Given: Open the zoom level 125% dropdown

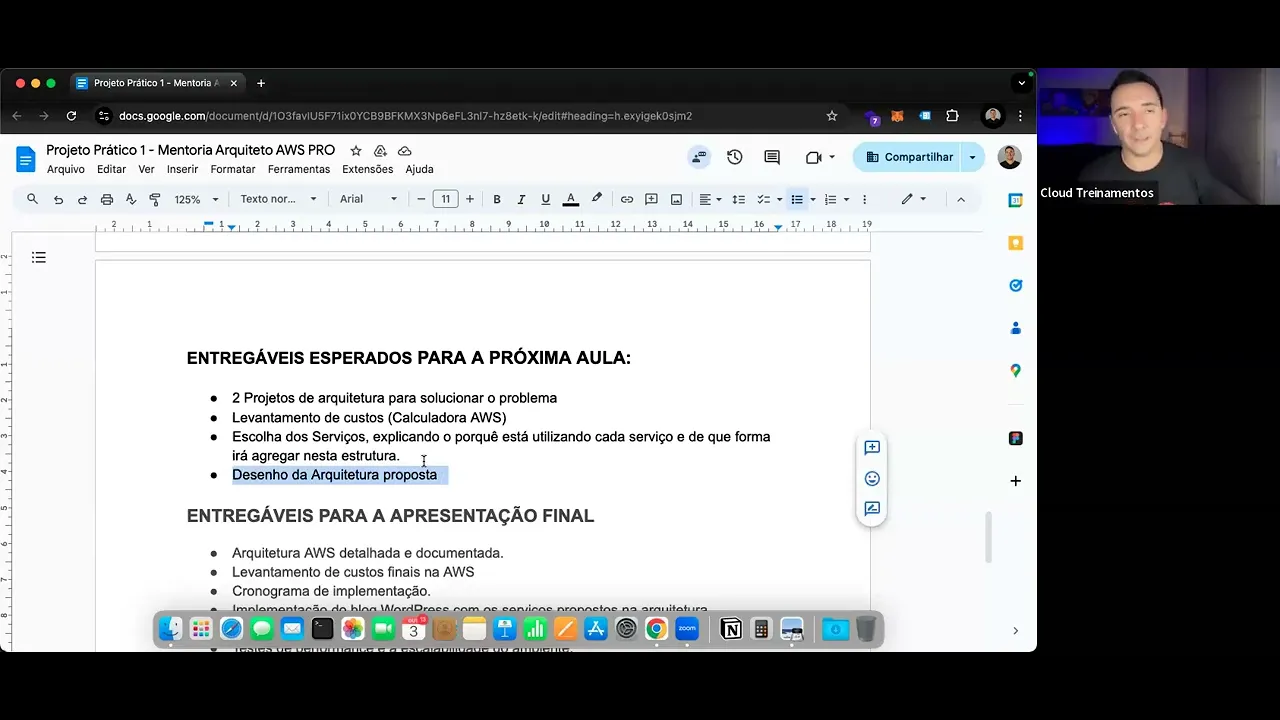Looking at the screenshot, I should tap(196, 199).
